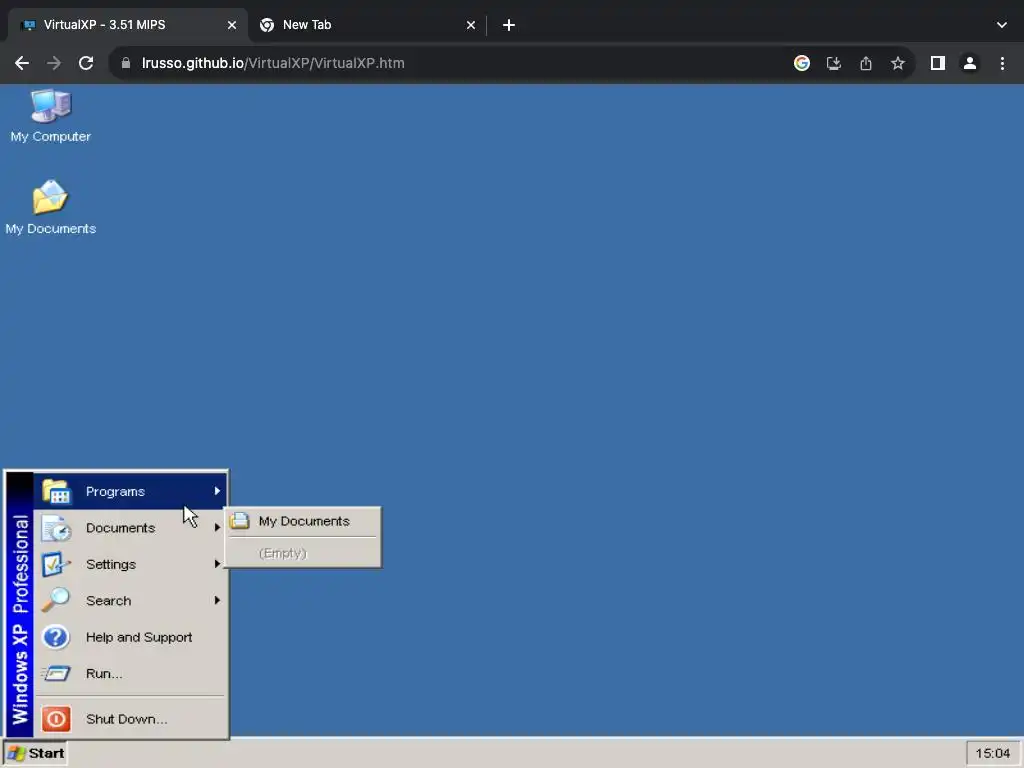
Task: Click the Programs folder icon in Start menu
Action: pos(56,491)
